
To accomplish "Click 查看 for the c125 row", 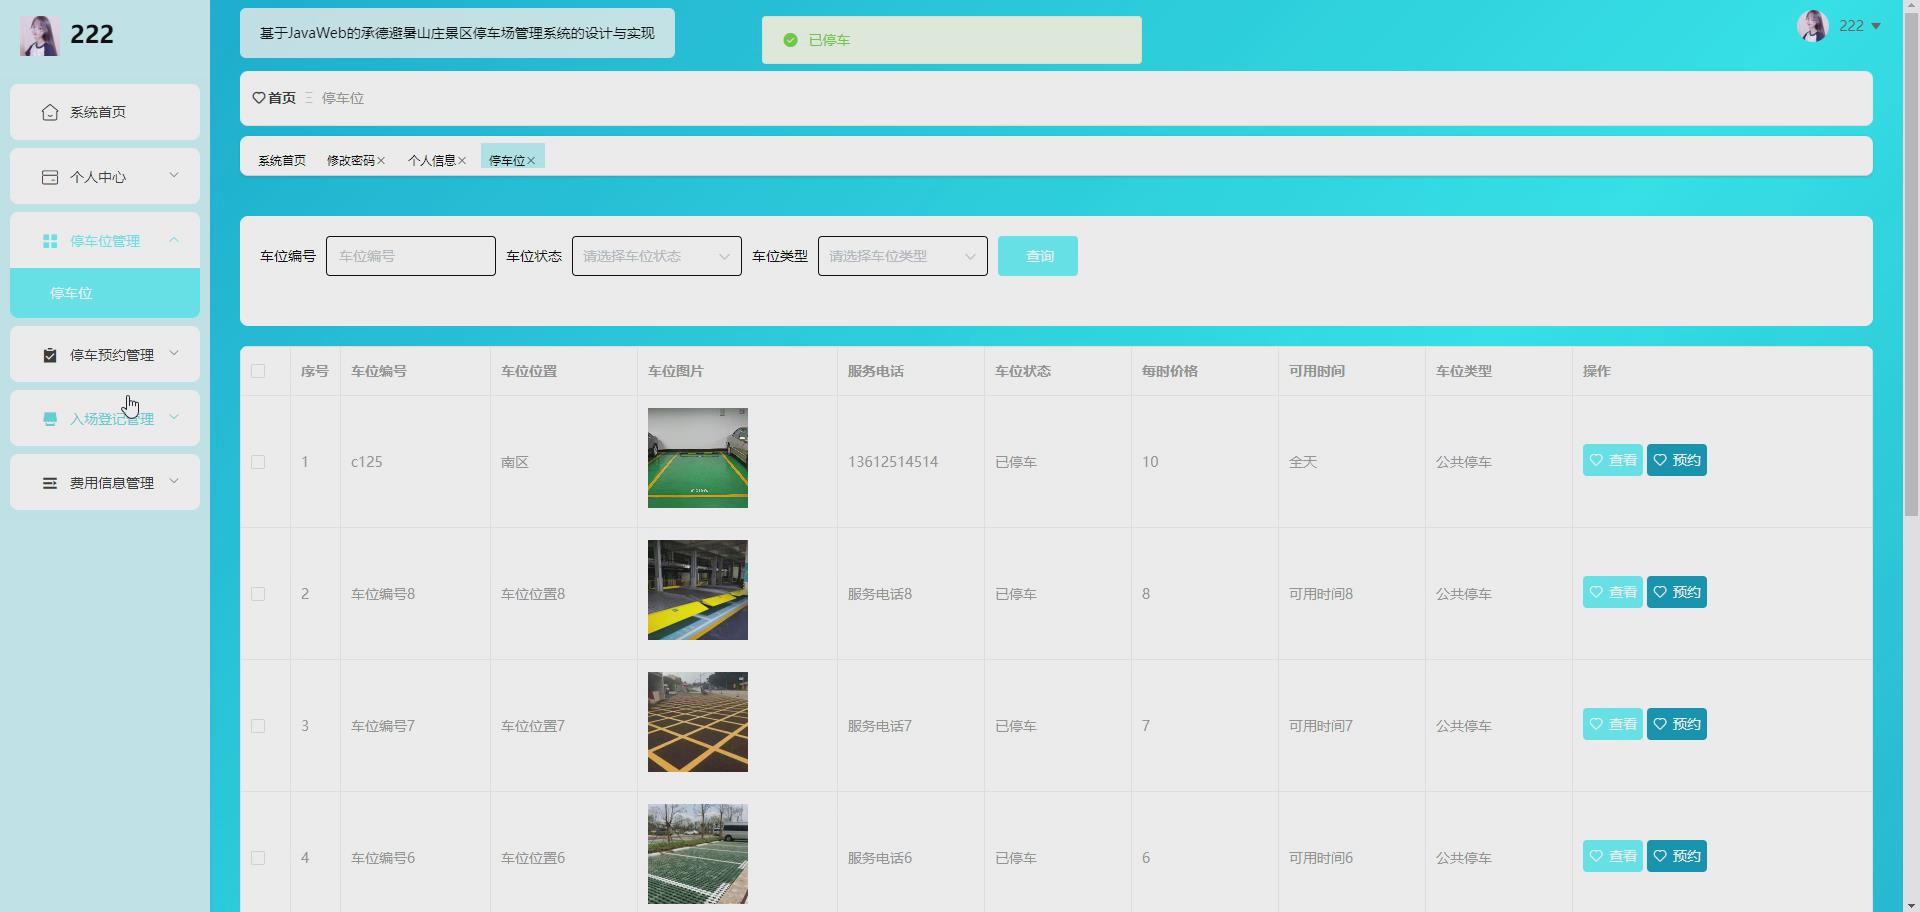I will tap(1613, 460).
